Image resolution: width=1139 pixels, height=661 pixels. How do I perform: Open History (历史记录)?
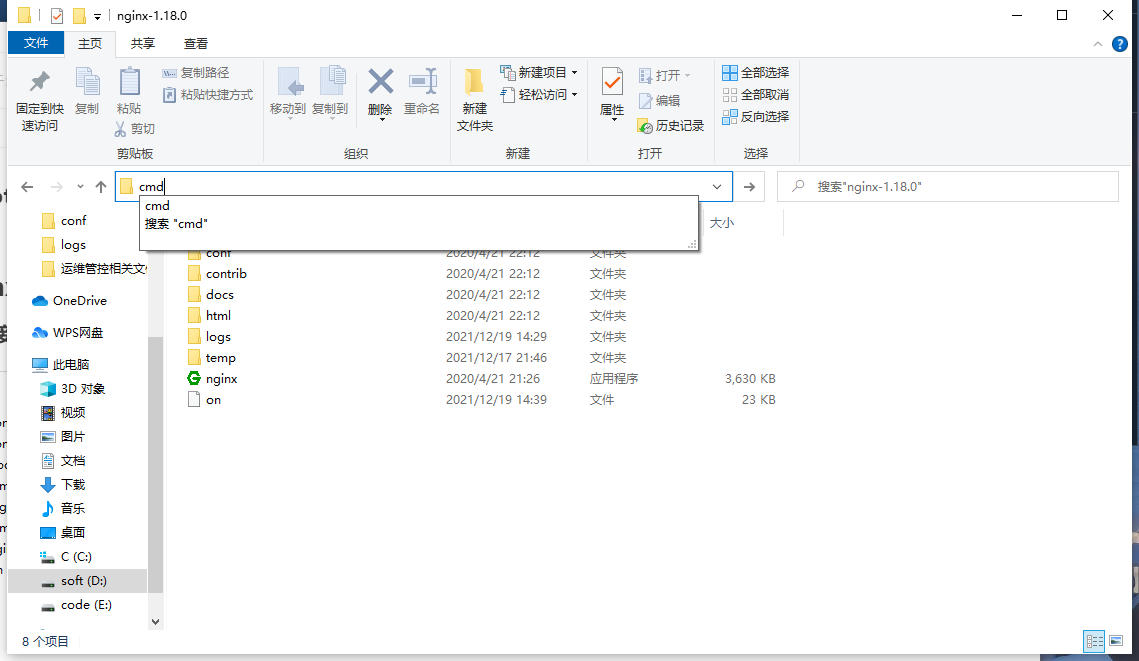click(670, 126)
